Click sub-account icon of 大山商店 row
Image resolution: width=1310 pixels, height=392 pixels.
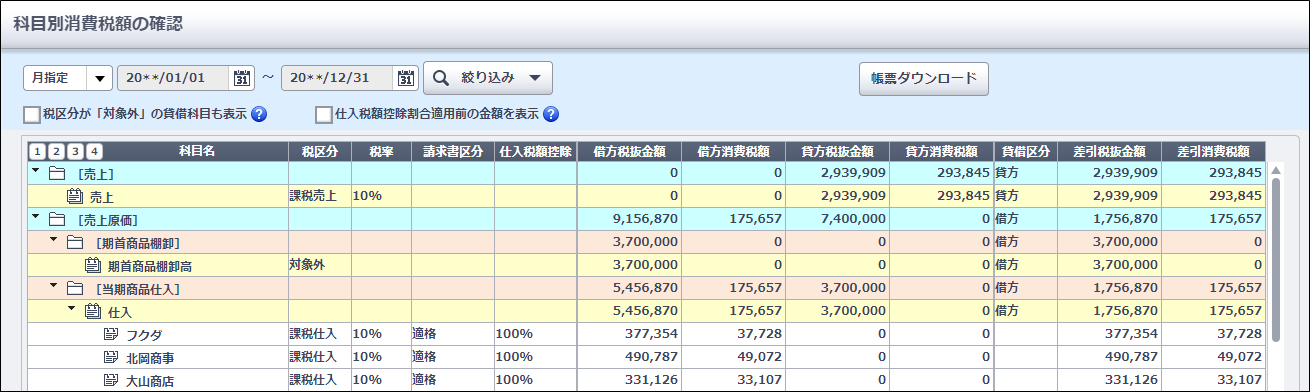click(x=111, y=380)
